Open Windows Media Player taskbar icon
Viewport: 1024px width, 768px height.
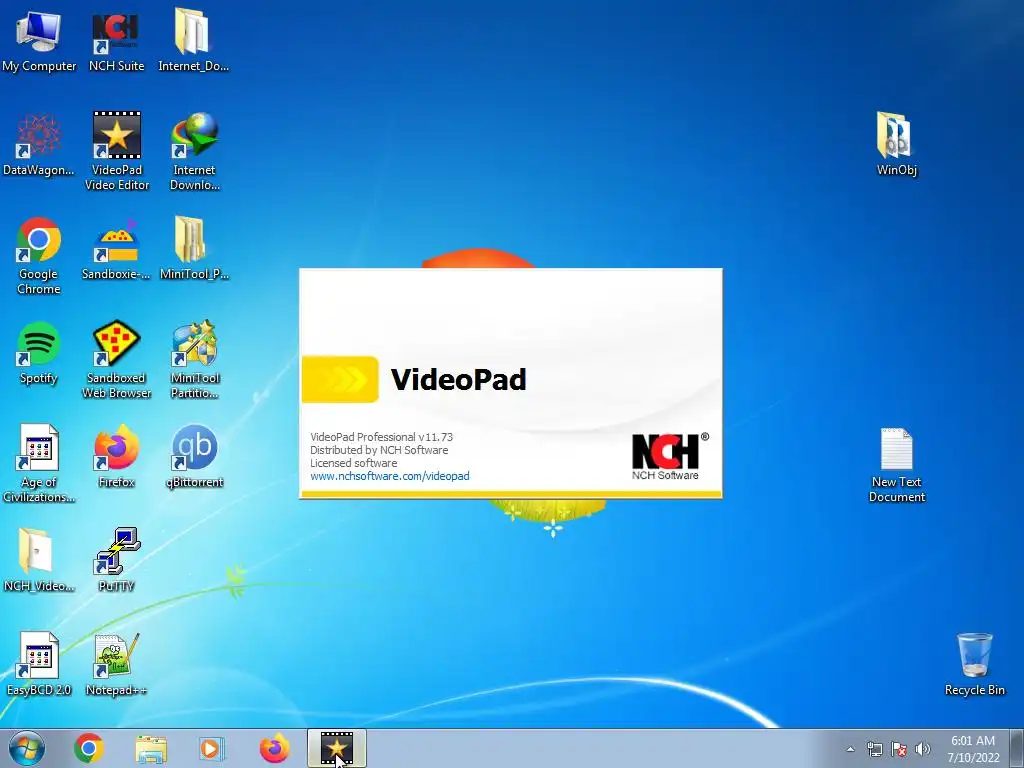pyautogui.click(x=212, y=748)
